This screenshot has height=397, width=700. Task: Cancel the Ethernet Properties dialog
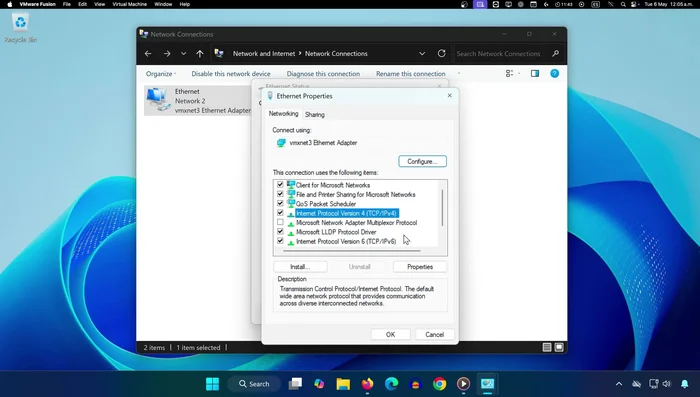434,334
